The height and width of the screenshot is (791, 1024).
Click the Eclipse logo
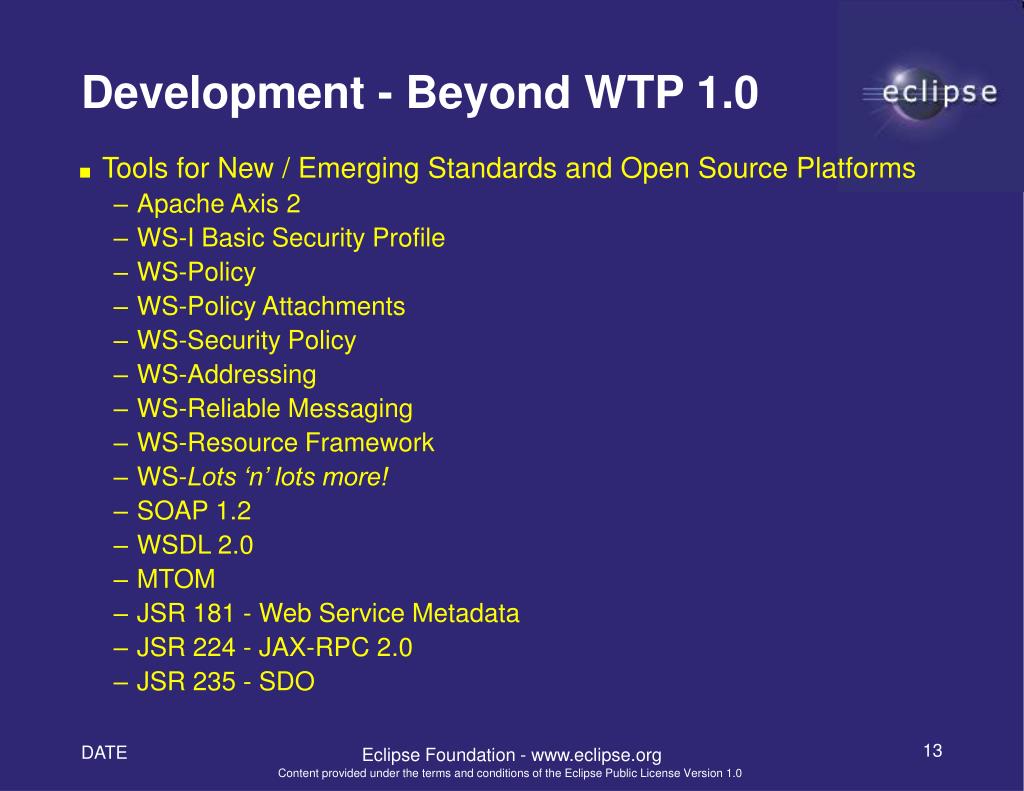(930, 93)
